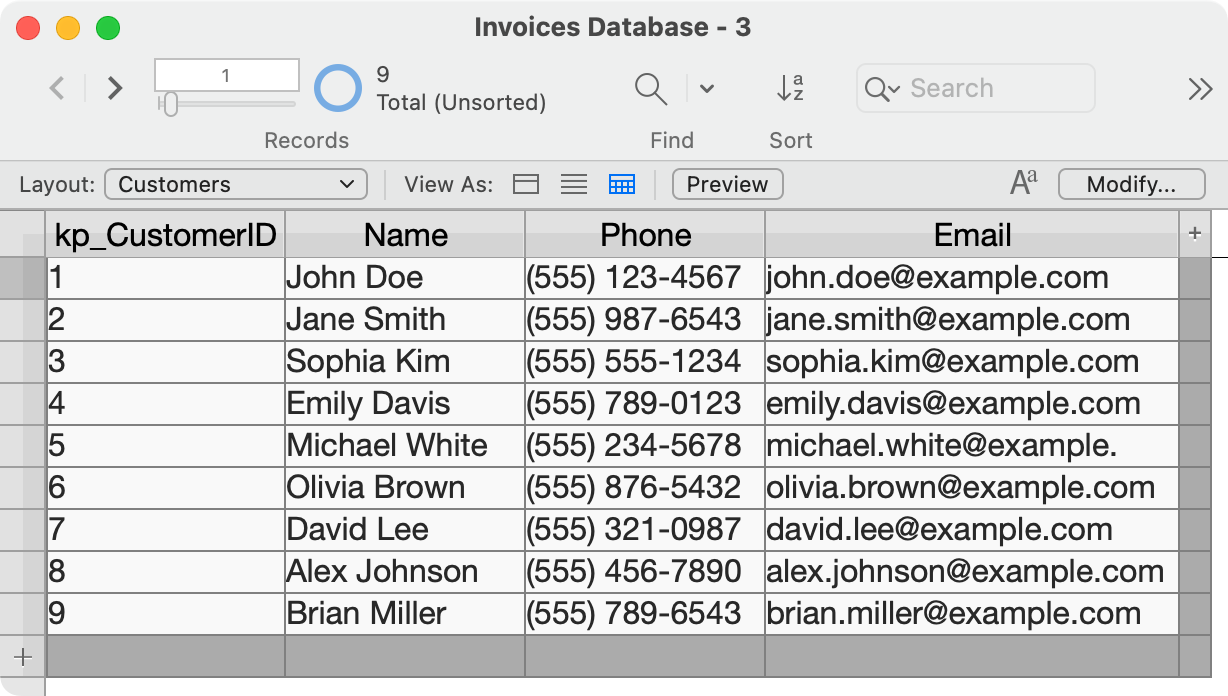
Task: Switch to Form view
Action: click(526, 184)
